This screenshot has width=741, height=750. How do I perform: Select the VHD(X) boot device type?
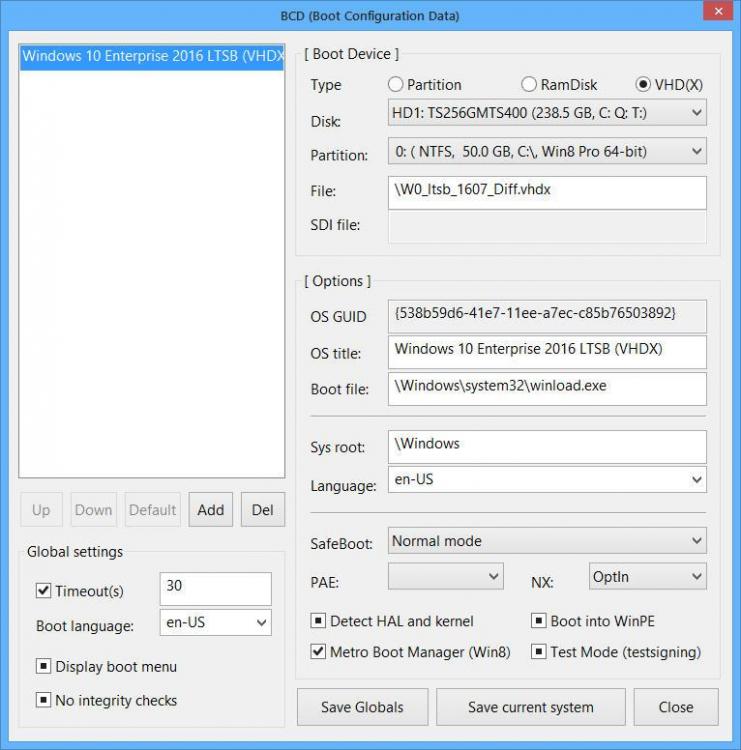coord(644,85)
